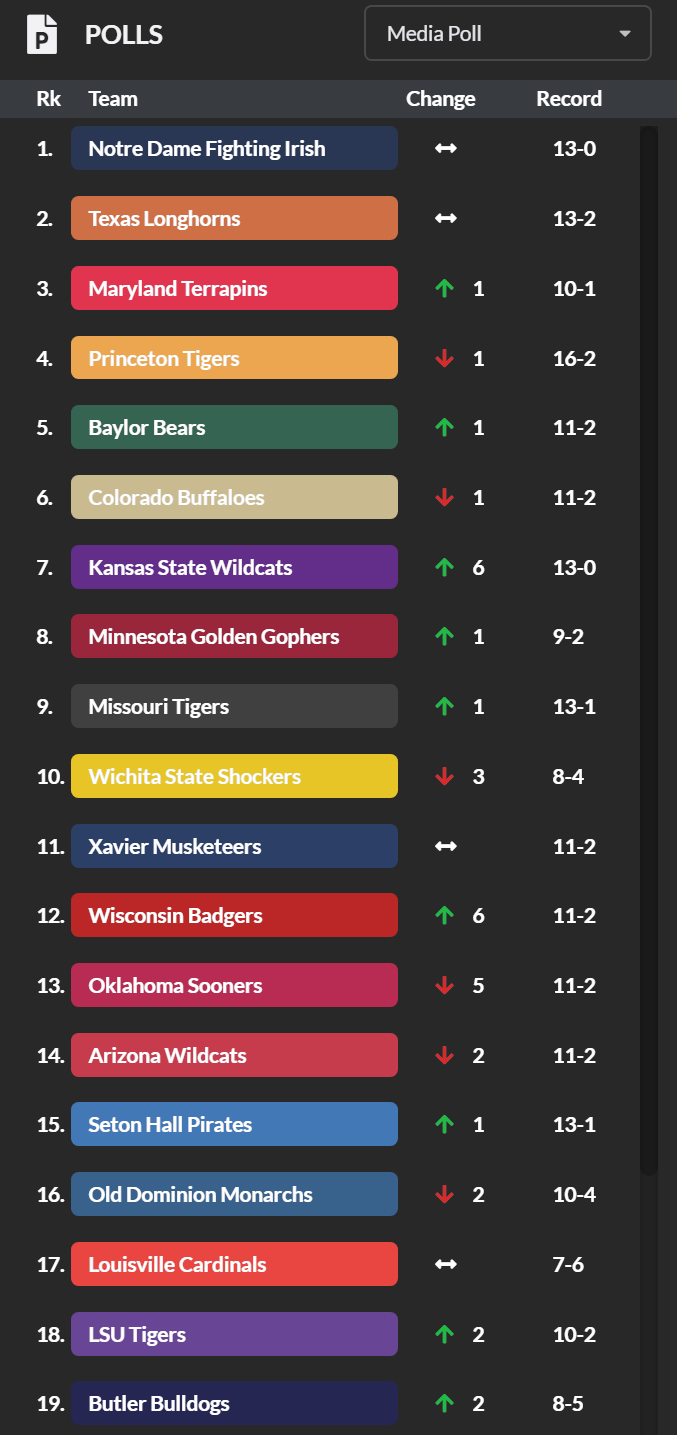This screenshot has width=677, height=1435.
Task: Click the Polls document icon
Action: coord(41,34)
